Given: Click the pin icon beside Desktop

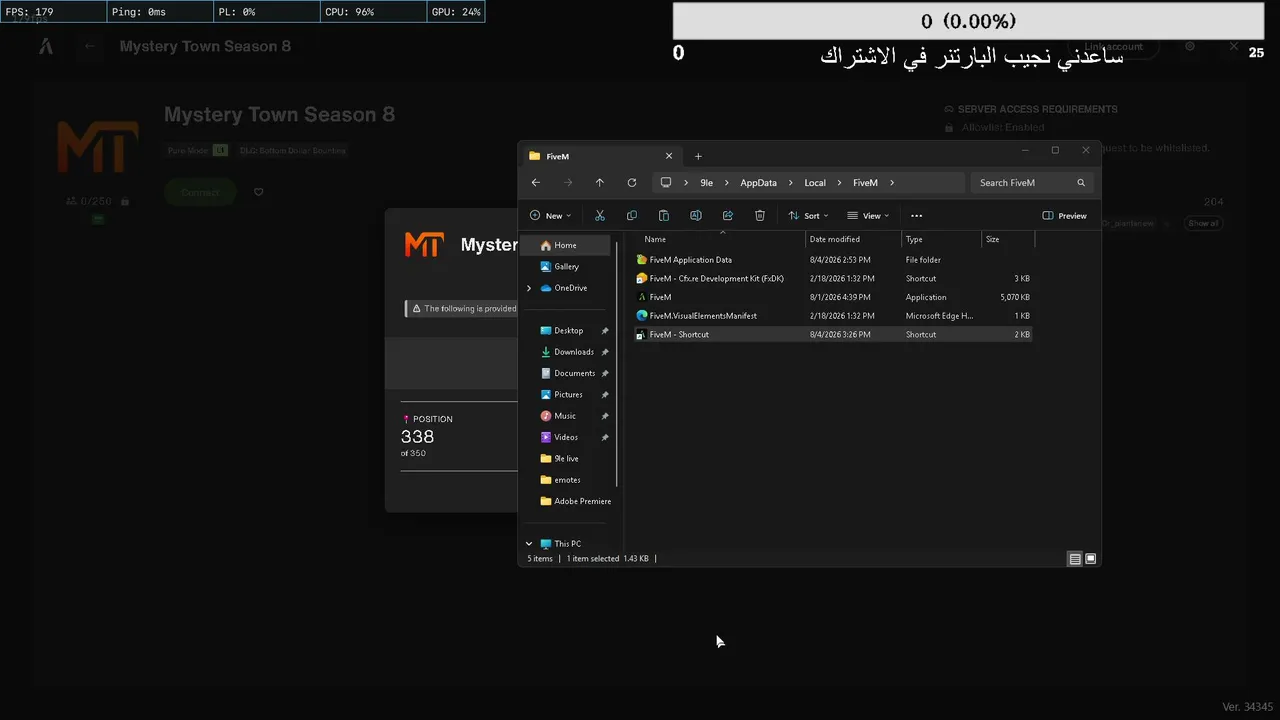Looking at the screenshot, I should pyautogui.click(x=605, y=331).
